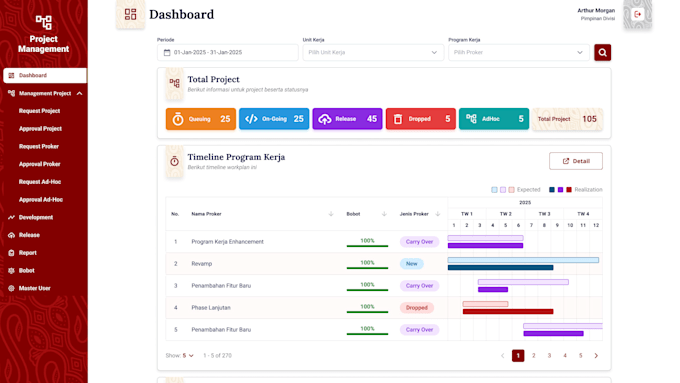Click the Project Management logo icon

[43, 22]
